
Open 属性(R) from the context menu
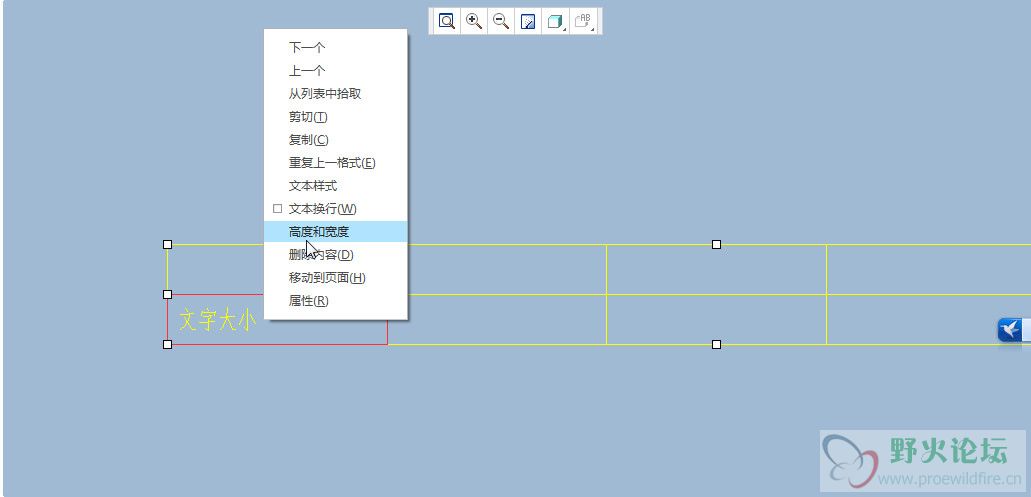coord(335,300)
